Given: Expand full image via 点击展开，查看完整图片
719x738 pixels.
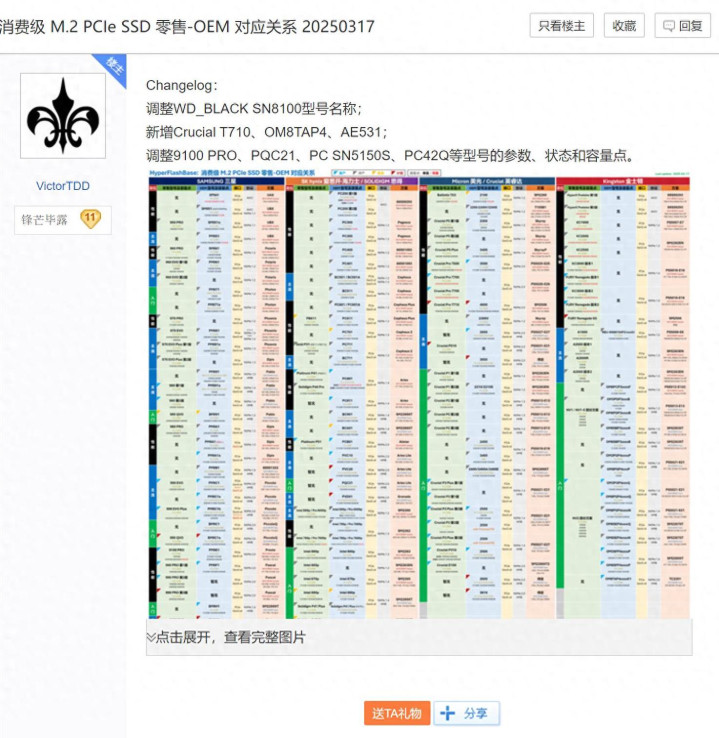Looking at the screenshot, I should tap(419, 637).
